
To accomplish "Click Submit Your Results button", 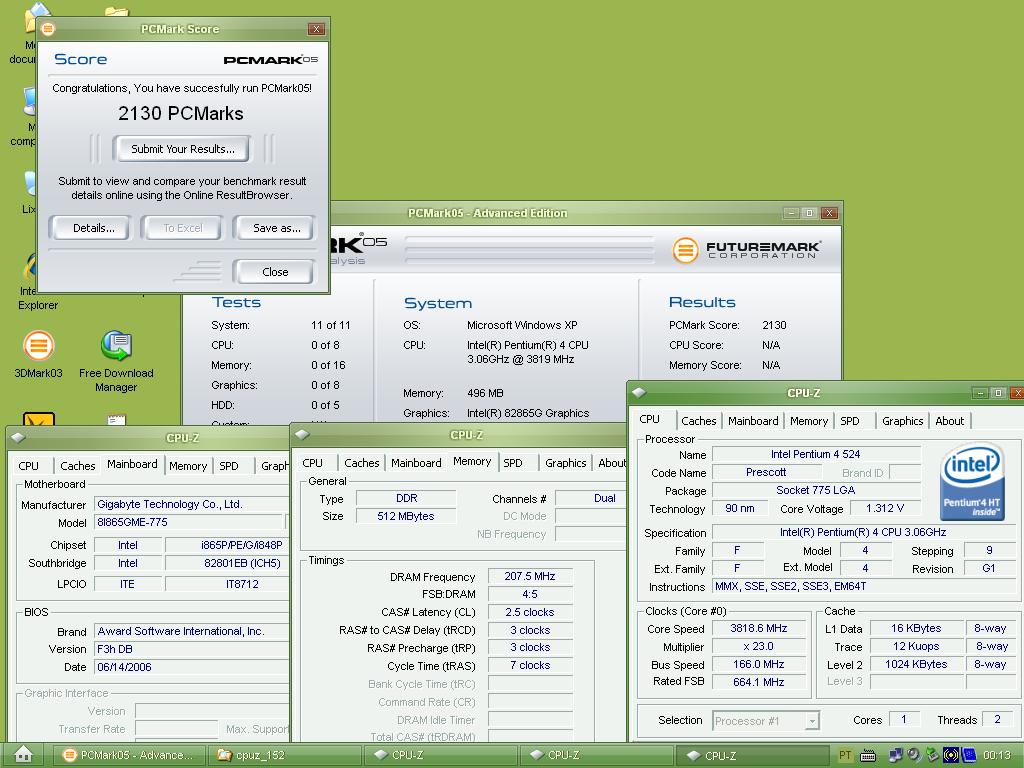I will (182, 149).
